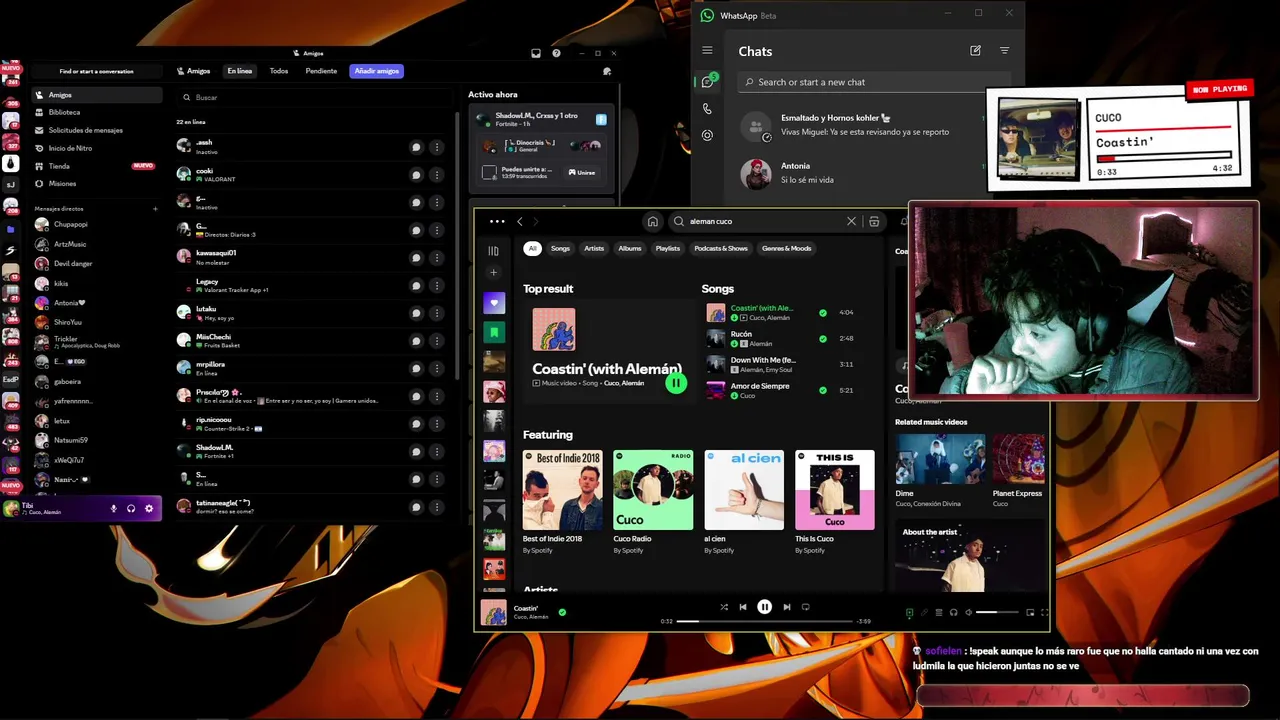Create a playlist with plus icon in Spotify
The height and width of the screenshot is (720, 1280).
[x=493, y=272]
